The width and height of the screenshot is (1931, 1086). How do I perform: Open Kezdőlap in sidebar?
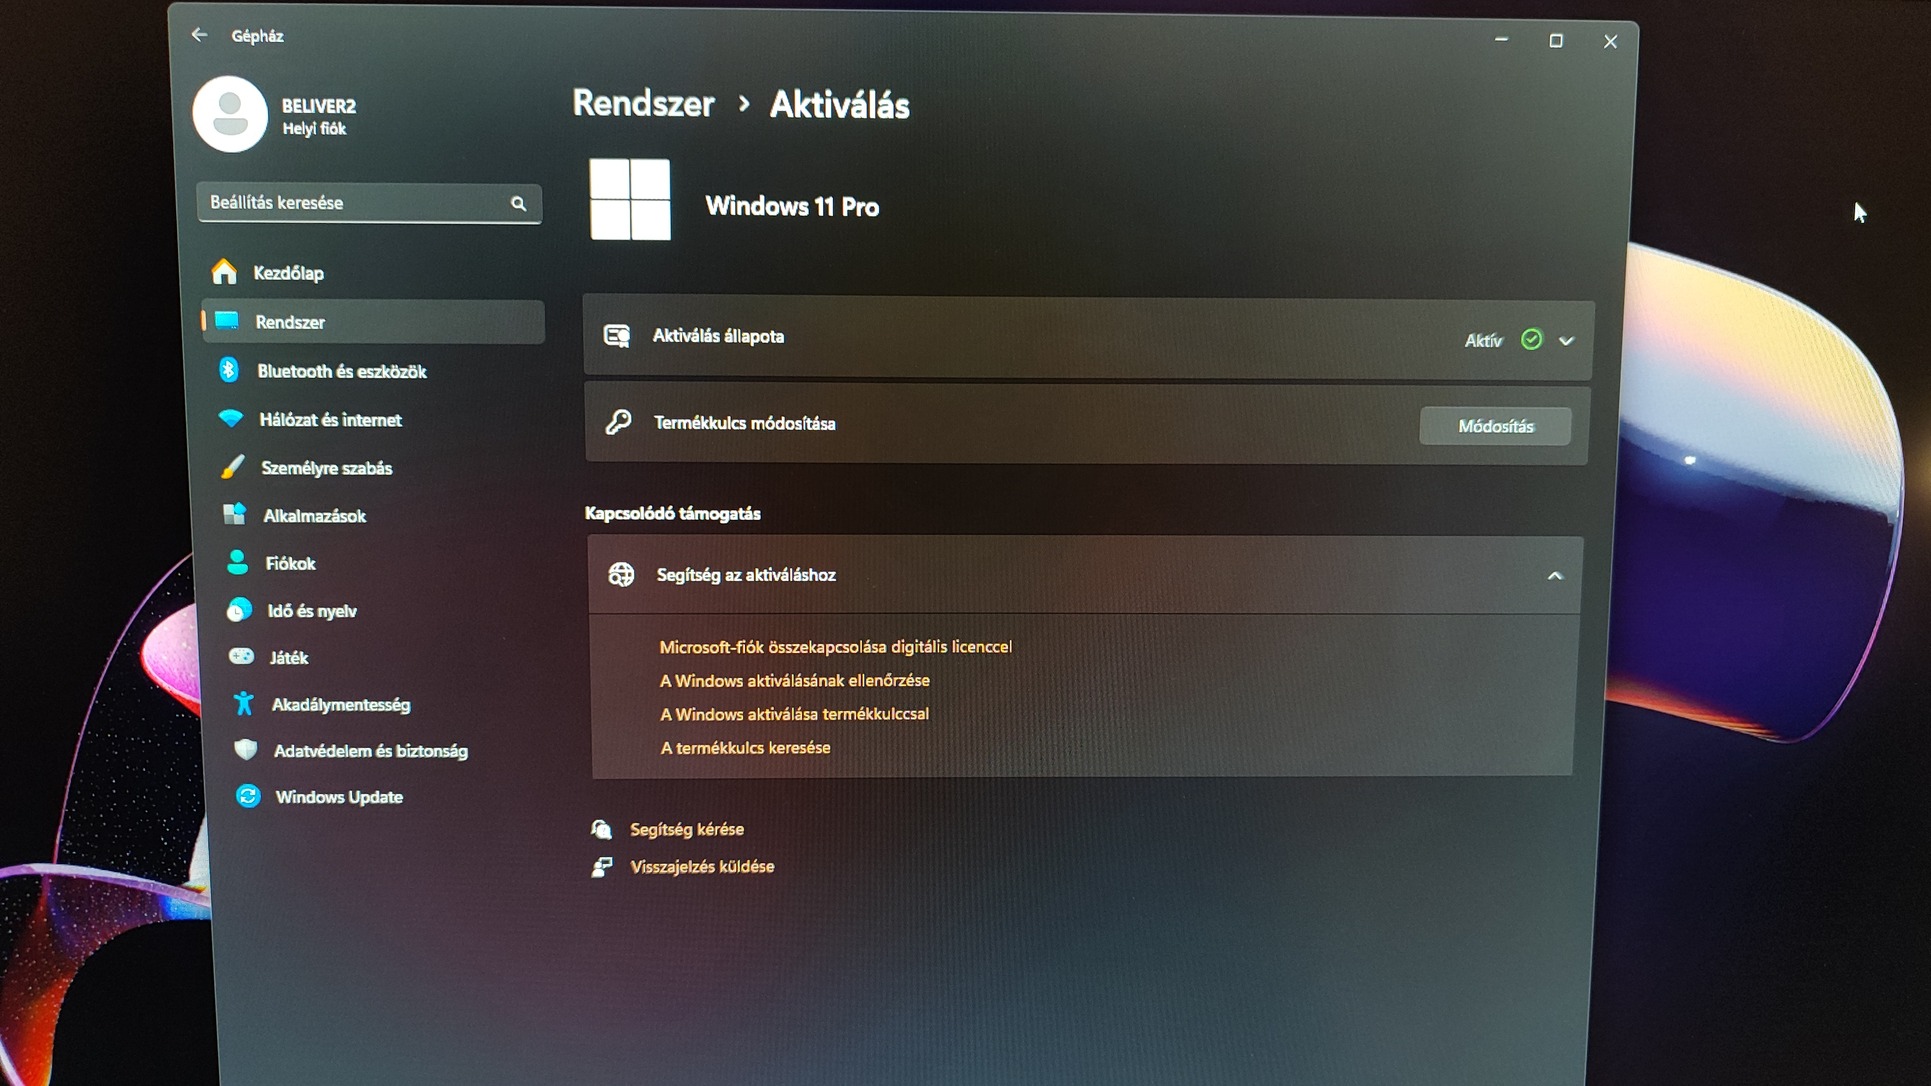(288, 273)
